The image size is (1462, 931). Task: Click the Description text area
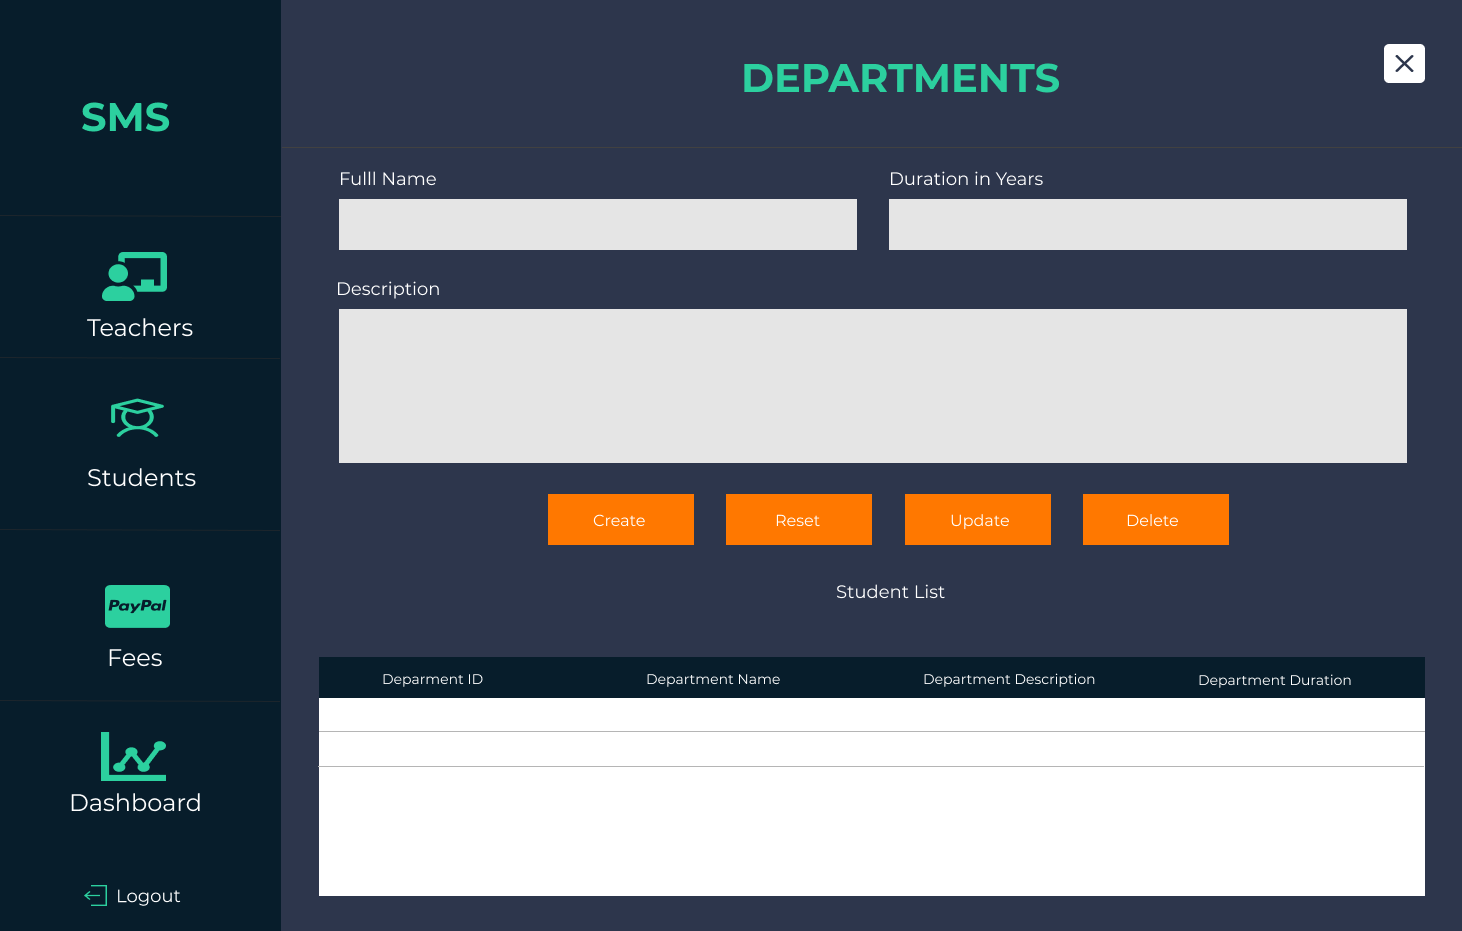click(872, 386)
